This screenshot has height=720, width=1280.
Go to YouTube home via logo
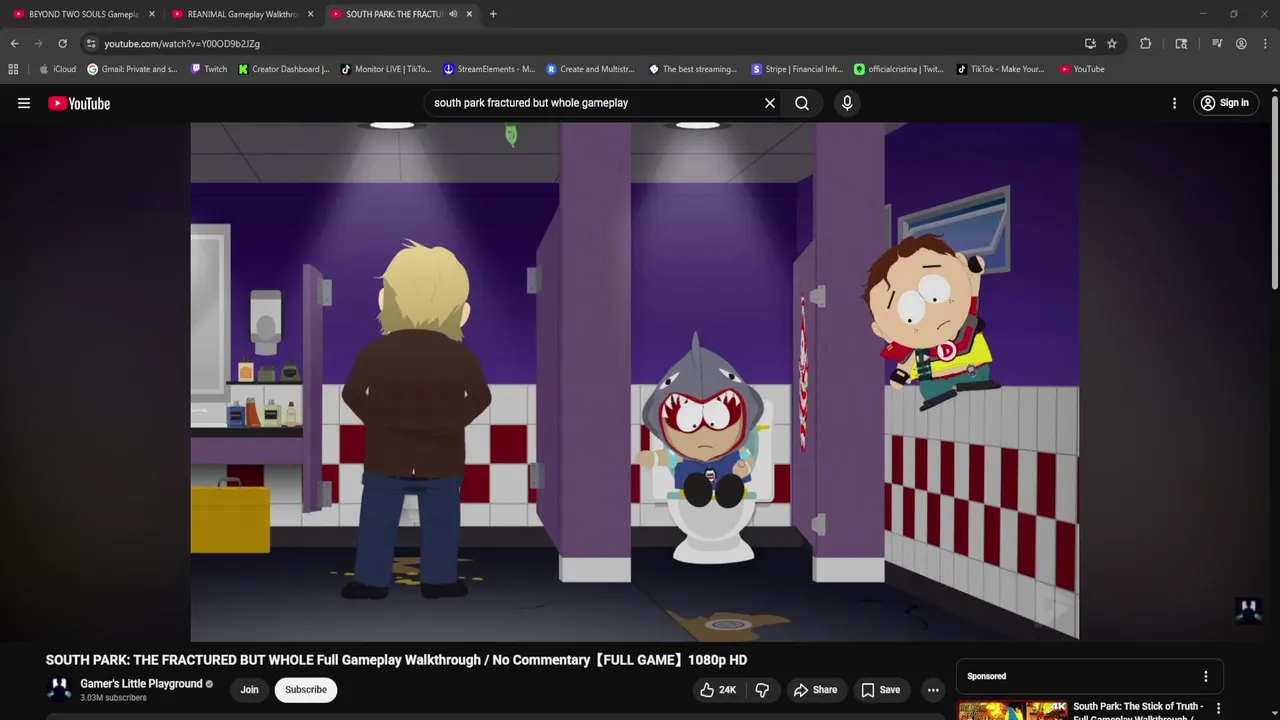coord(79,103)
